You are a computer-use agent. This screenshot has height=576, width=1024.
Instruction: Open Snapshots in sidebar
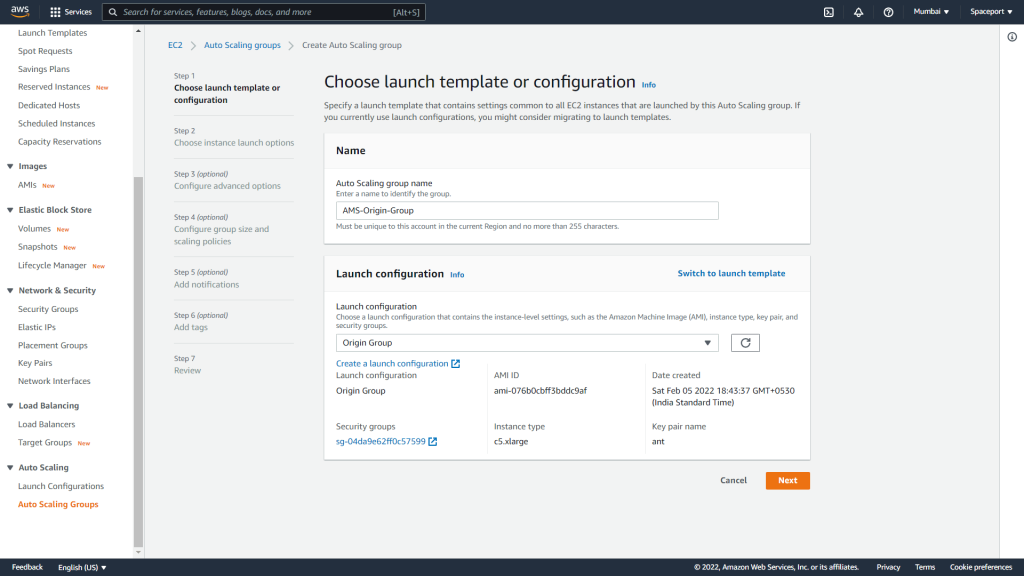click(x=37, y=247)
